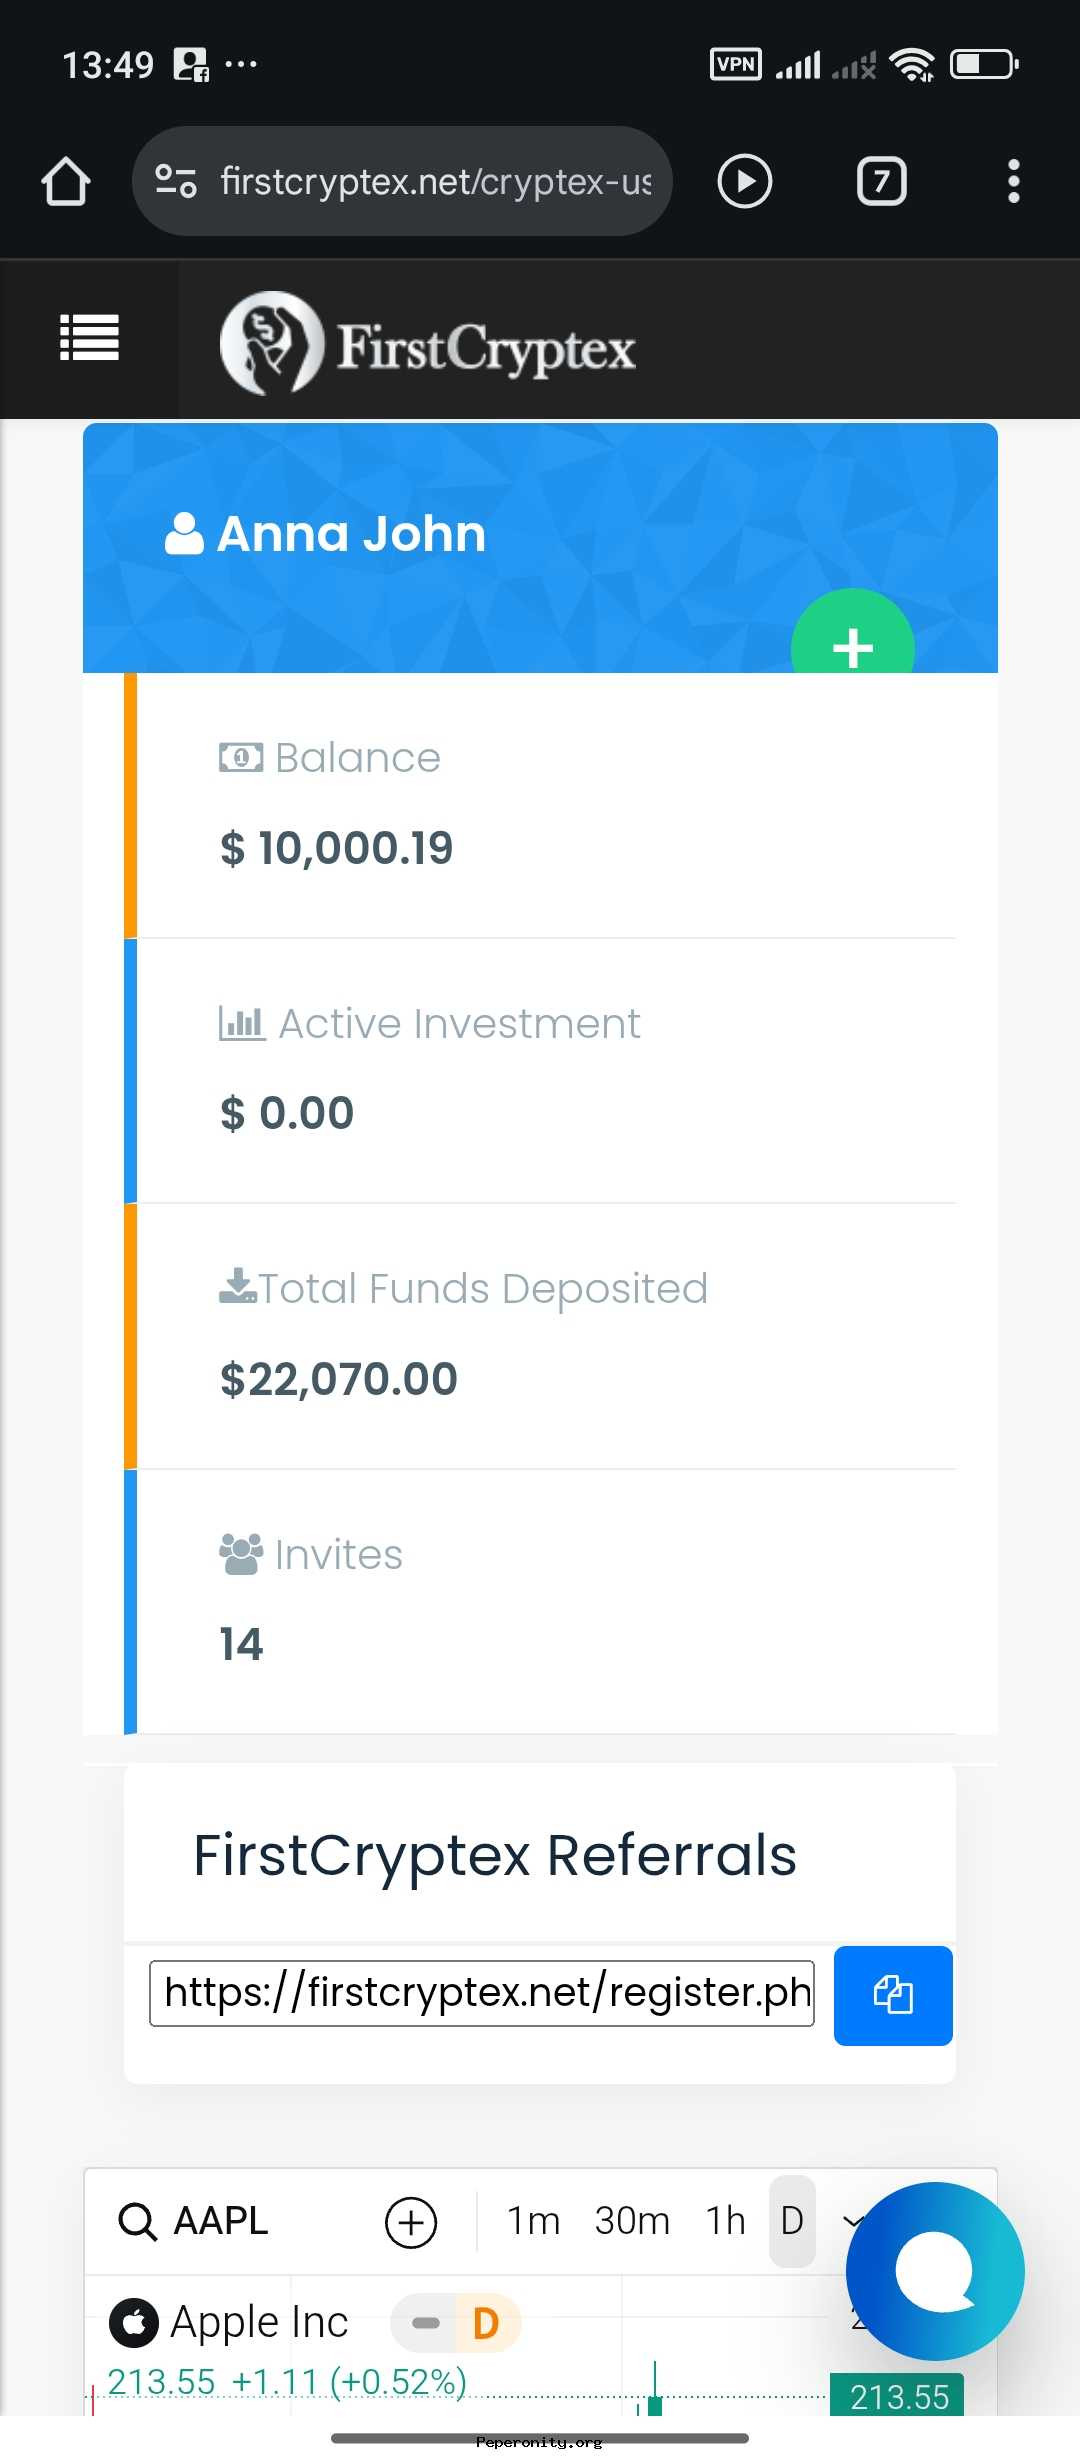Select the D daily interval
1080x2460 pixels.
point(792,2221)
